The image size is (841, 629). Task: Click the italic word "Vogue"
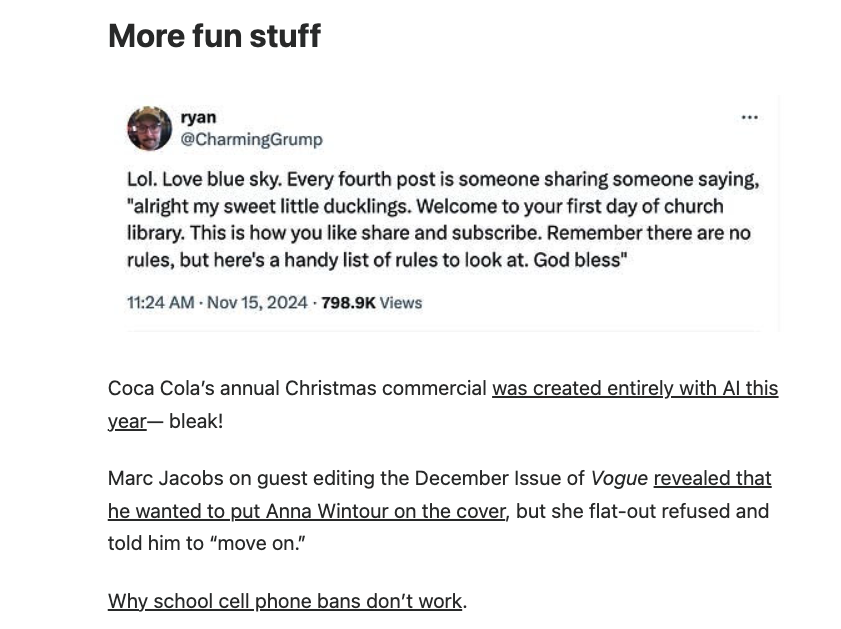click(x=619, y=478)
